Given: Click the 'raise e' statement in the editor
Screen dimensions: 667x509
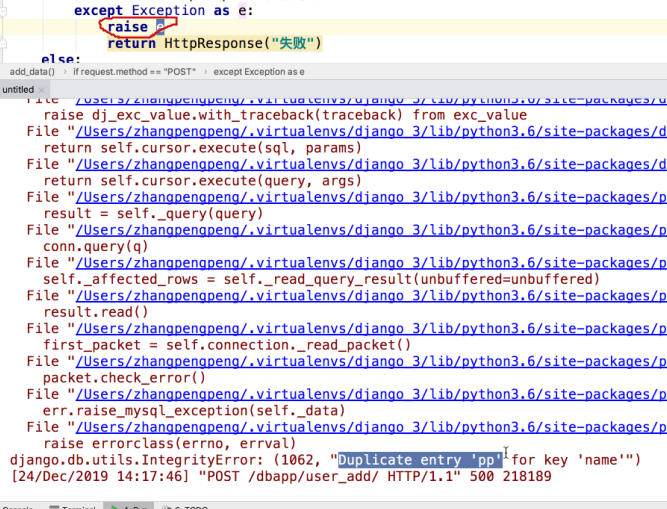Looking at the screenshot, I should click(136, 27).
